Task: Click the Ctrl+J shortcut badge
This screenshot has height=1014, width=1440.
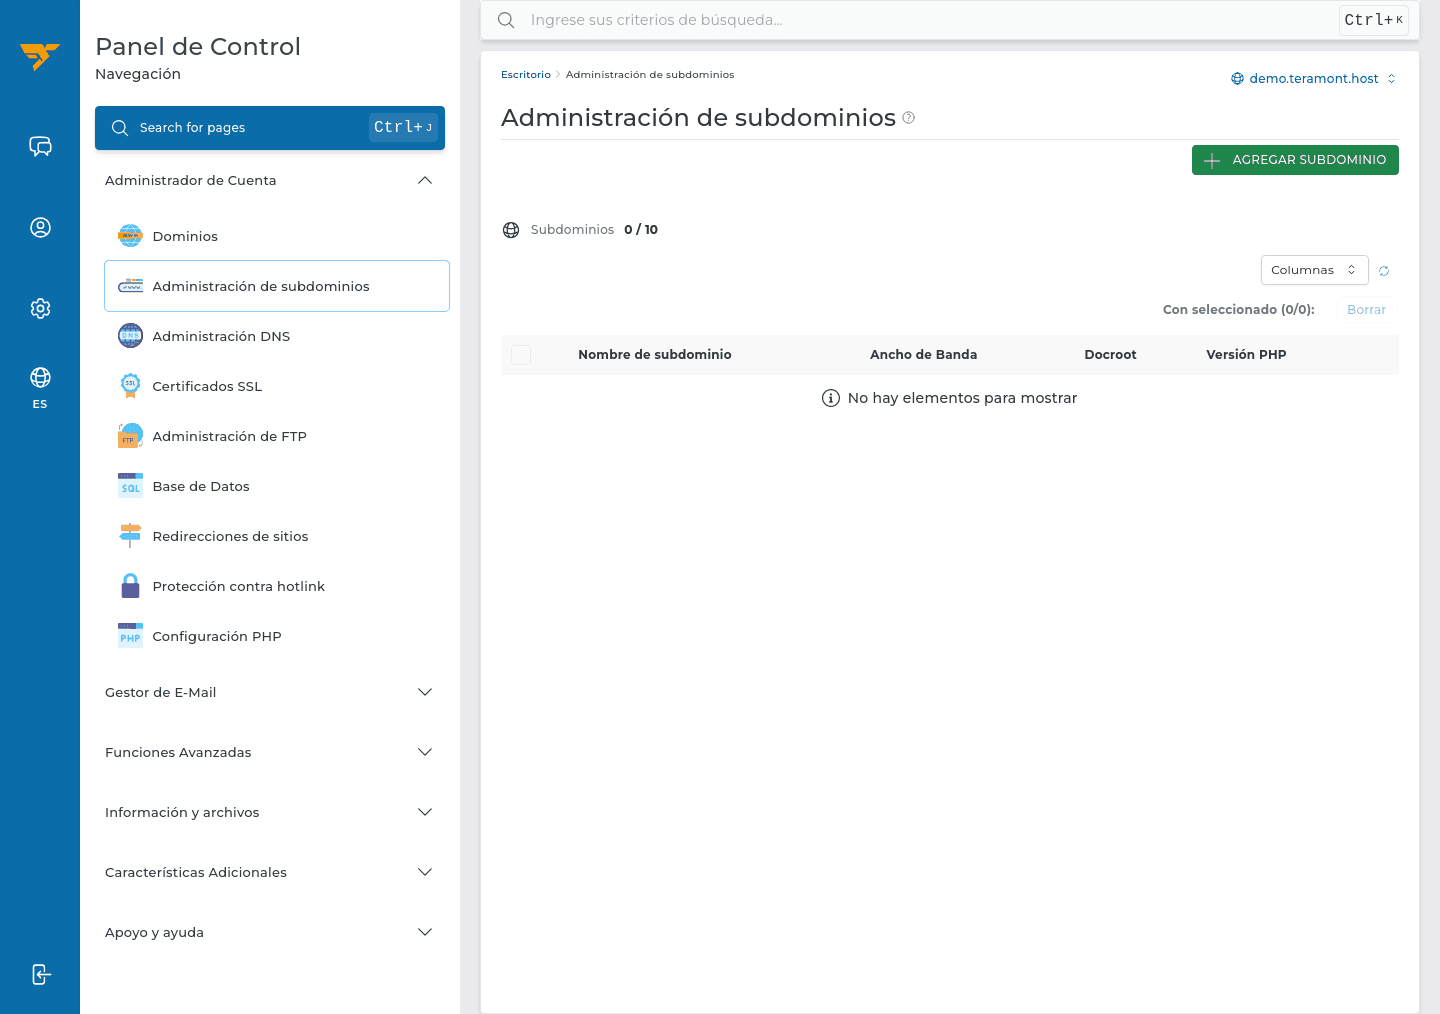Action: (x=403, y=127)
